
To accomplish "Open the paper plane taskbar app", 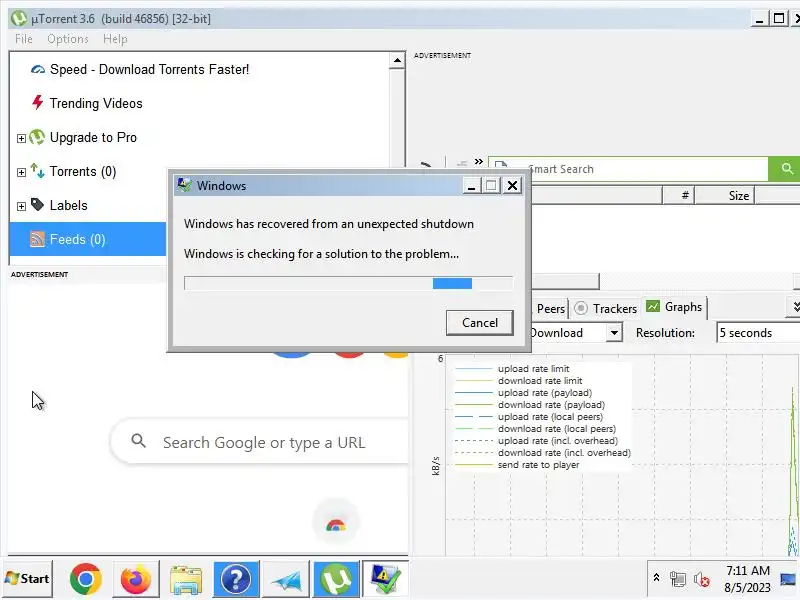I will [286, 579].
